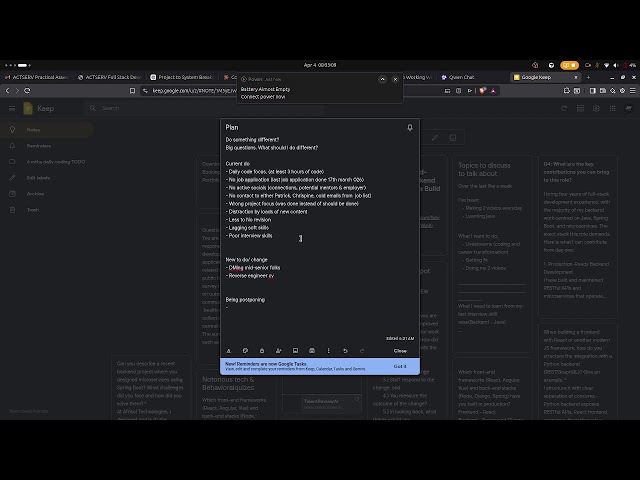640x480 pixels.
Task: Go forward in the browser
Action: (17, 91)
